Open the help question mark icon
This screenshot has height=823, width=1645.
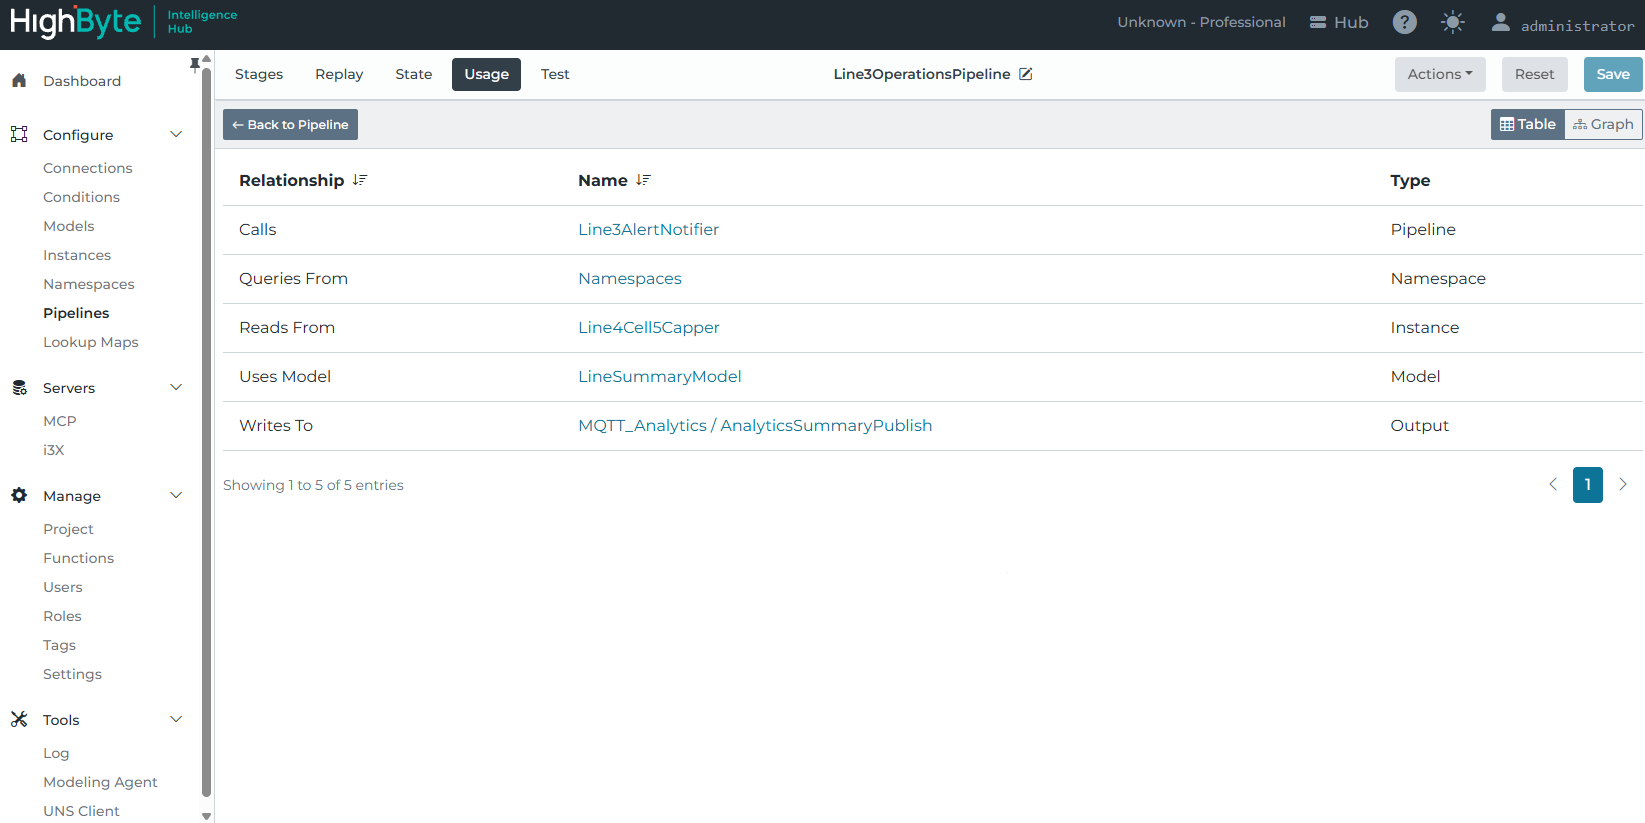pyautogui.click(x=1404, y=22)
